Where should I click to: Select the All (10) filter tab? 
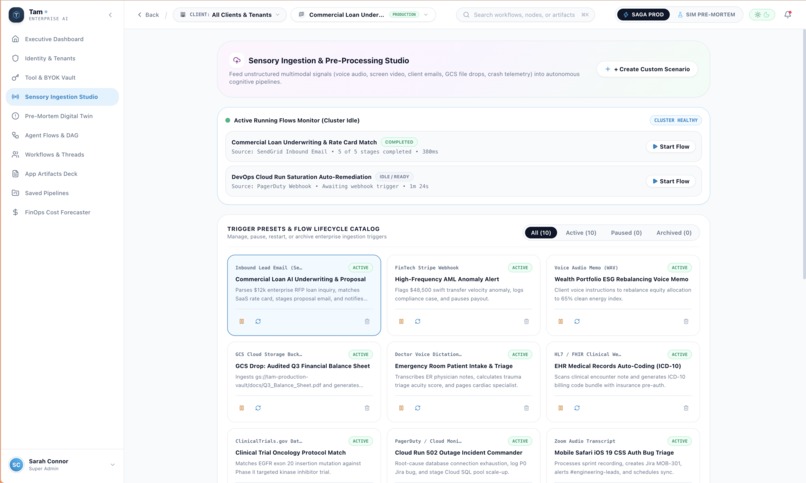pos(540,233)
